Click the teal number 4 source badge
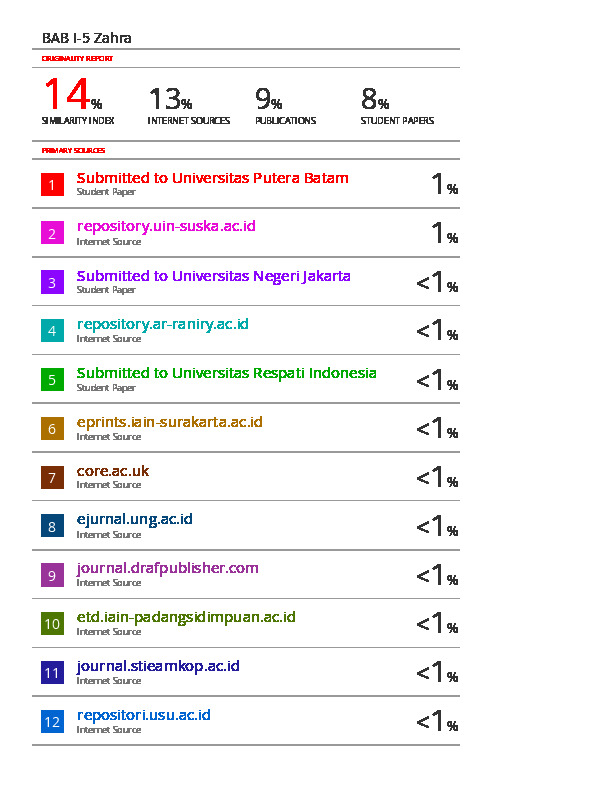The image size is (612, 792). [52, 331]
